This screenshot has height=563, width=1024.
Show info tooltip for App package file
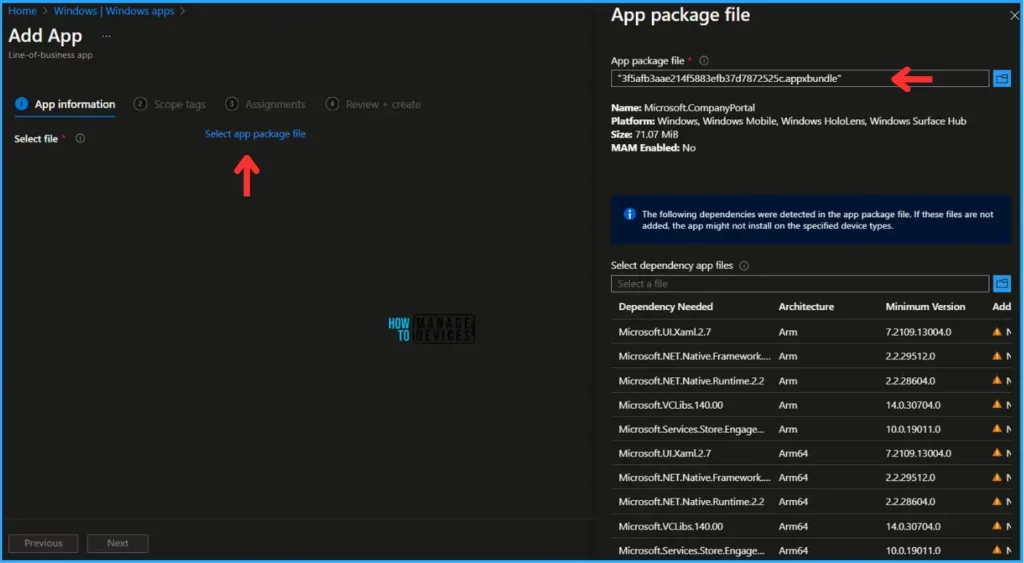(x=704, y=61)
